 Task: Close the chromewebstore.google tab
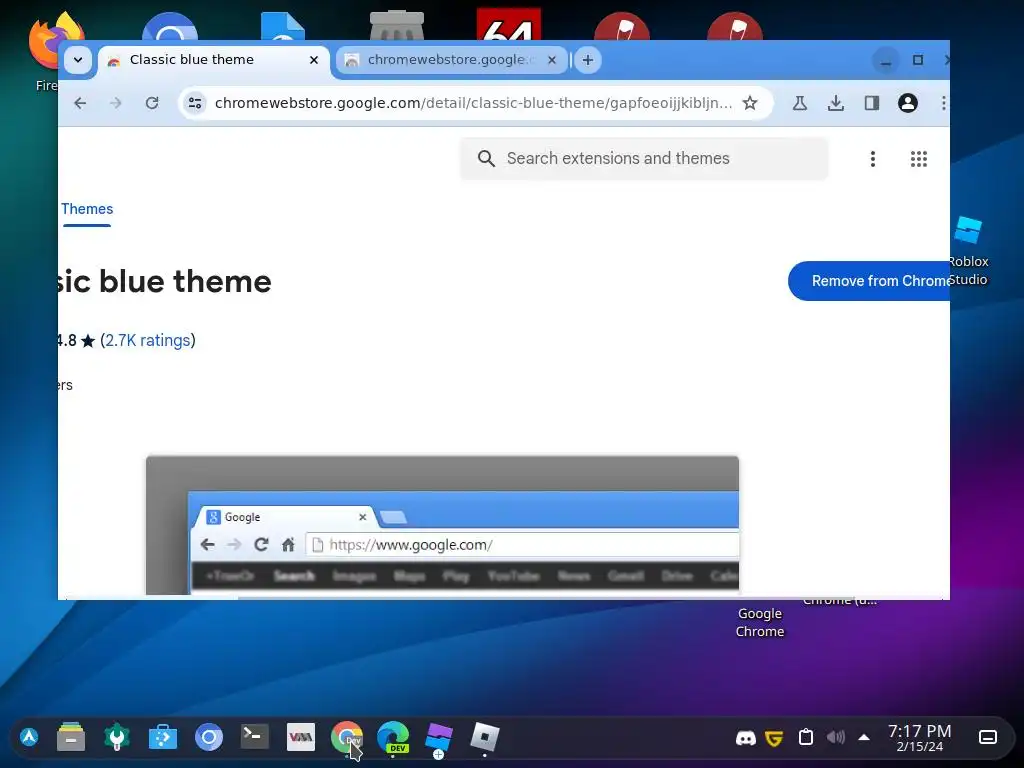552,60
